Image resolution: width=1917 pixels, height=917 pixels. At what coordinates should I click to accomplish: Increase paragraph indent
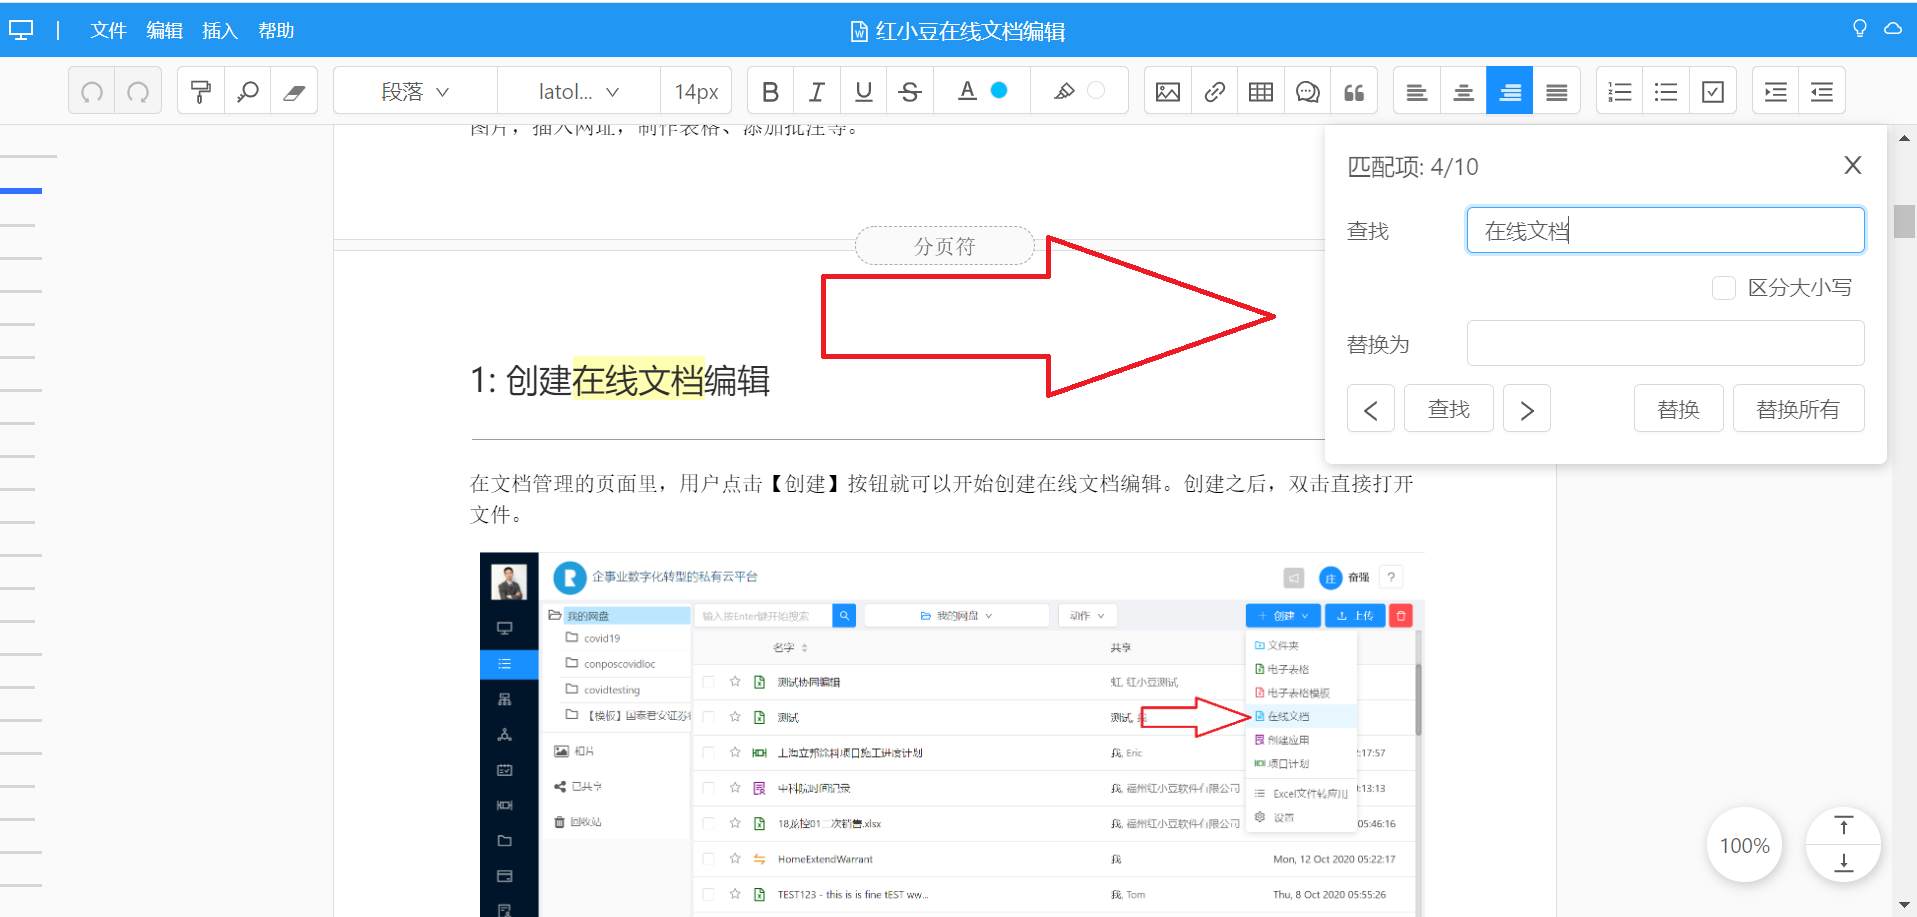1776,92
